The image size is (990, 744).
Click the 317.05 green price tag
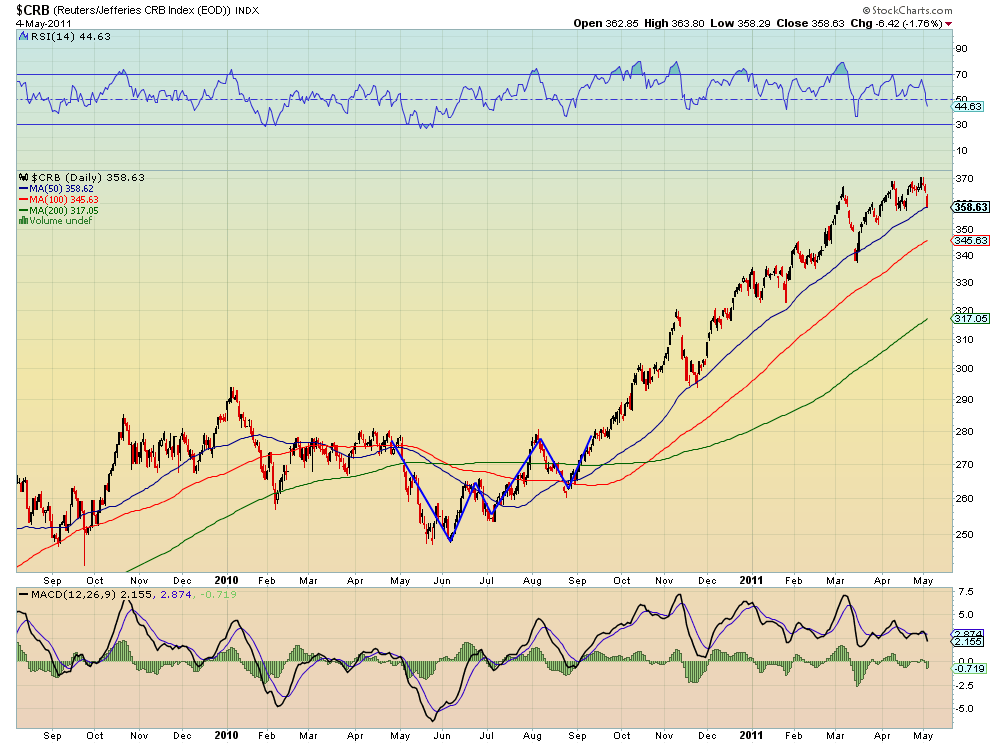(x=970, y=318)
